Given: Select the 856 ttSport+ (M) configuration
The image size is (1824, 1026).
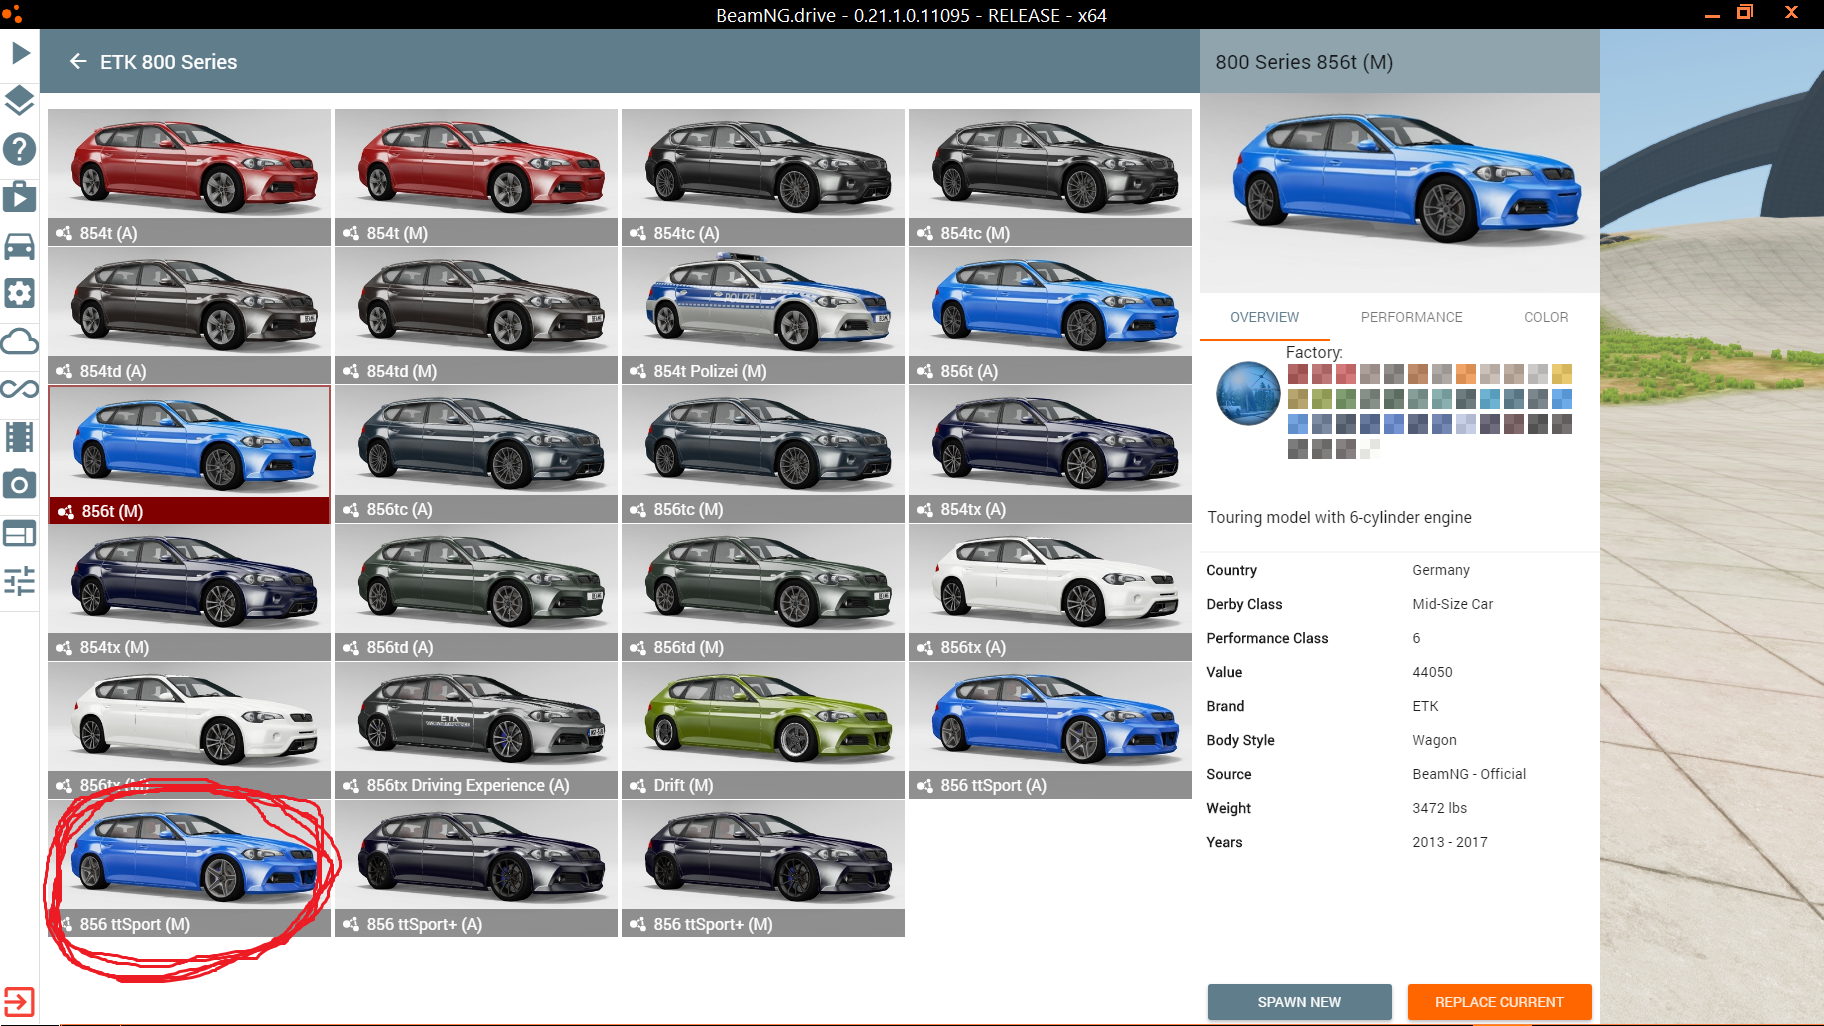Looking at the screenshot, I should 763,868.
